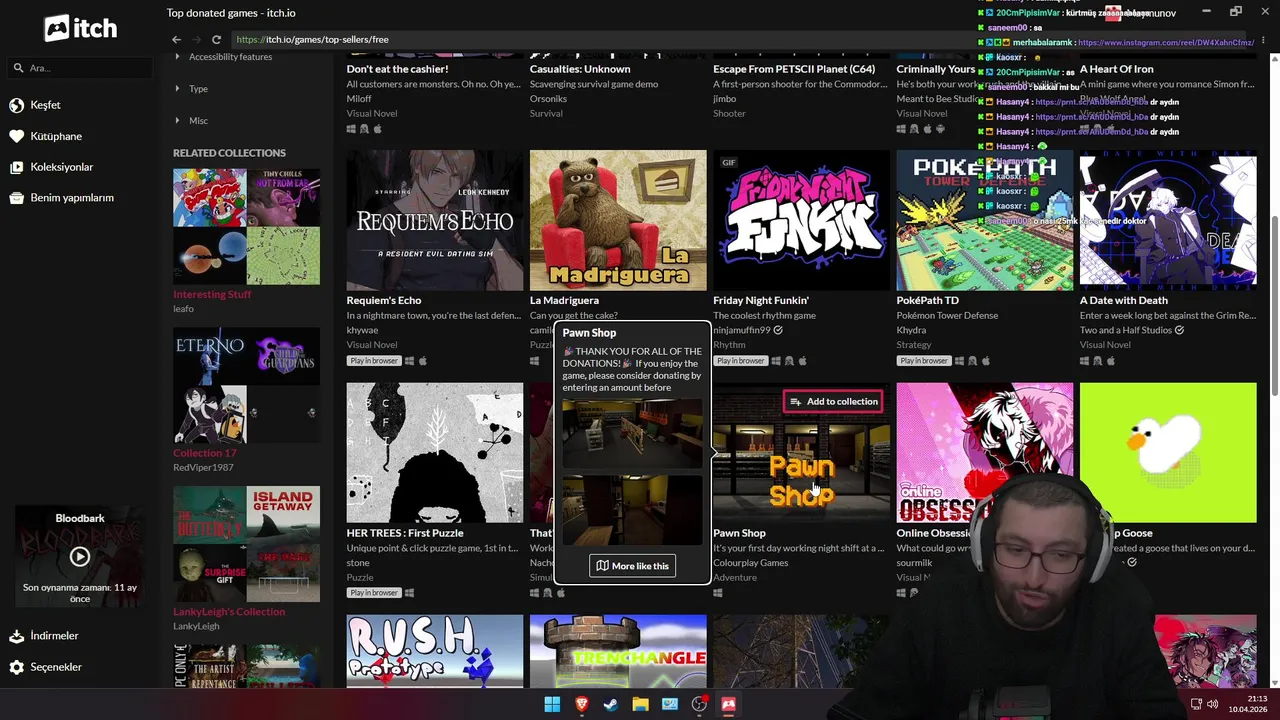Open the Collection 17 link
The height and width of the screenshot is (720, 1280).
pyautogui.click(x=205, y=453)
